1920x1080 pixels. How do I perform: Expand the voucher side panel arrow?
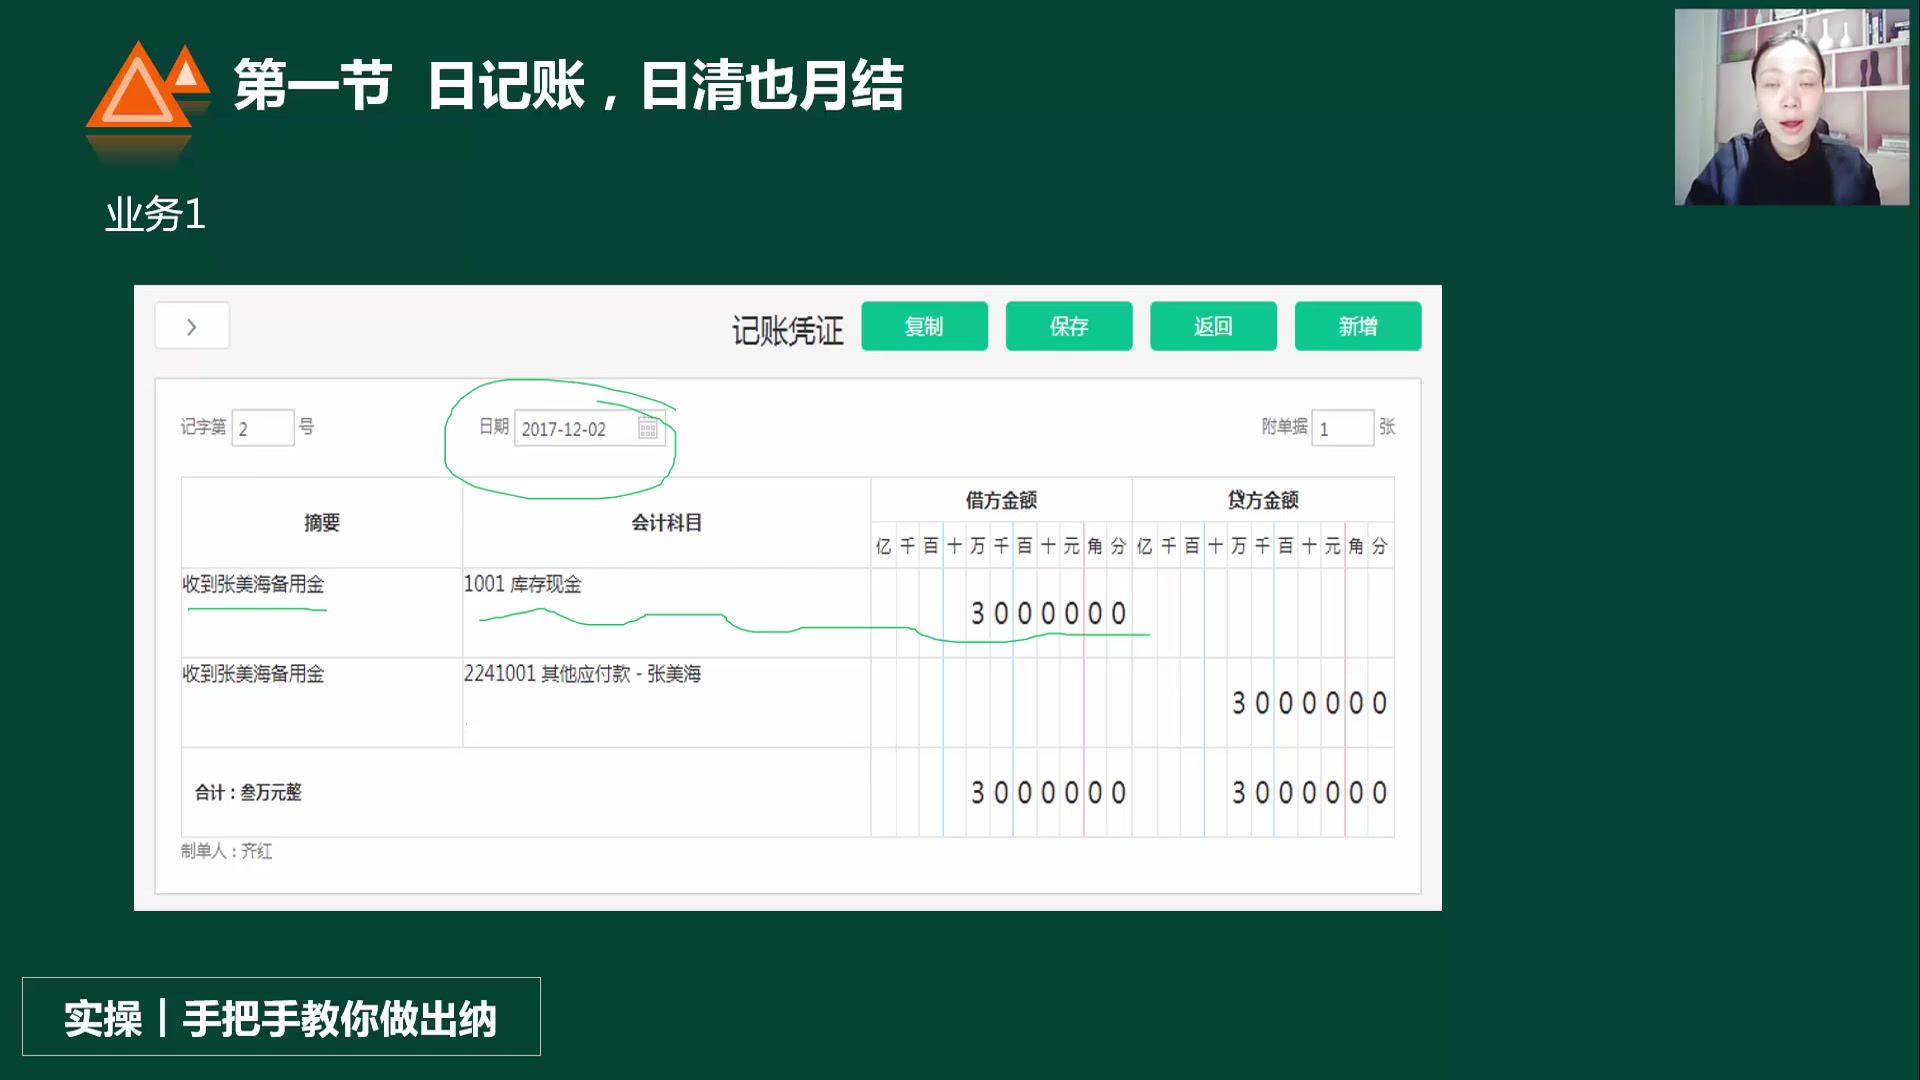tap(191, 325)
